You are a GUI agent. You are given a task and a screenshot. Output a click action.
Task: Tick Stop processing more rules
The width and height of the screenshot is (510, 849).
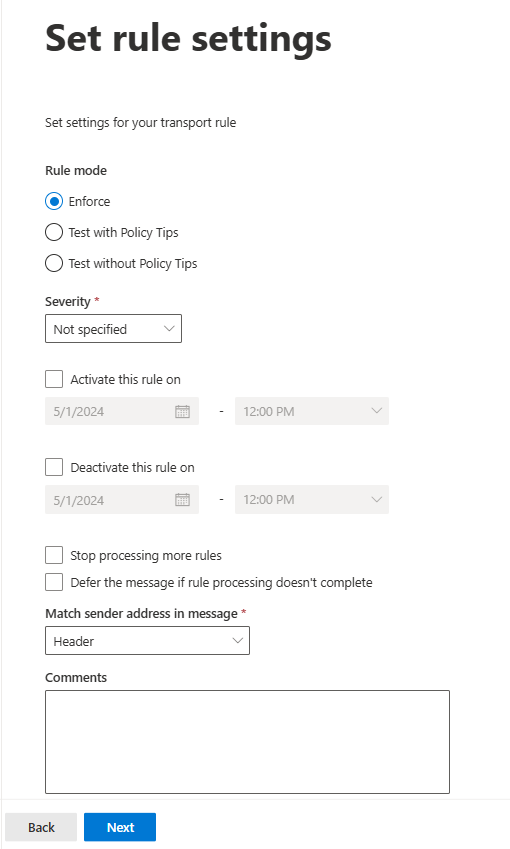pyautogui.click(x=54, y=555)
